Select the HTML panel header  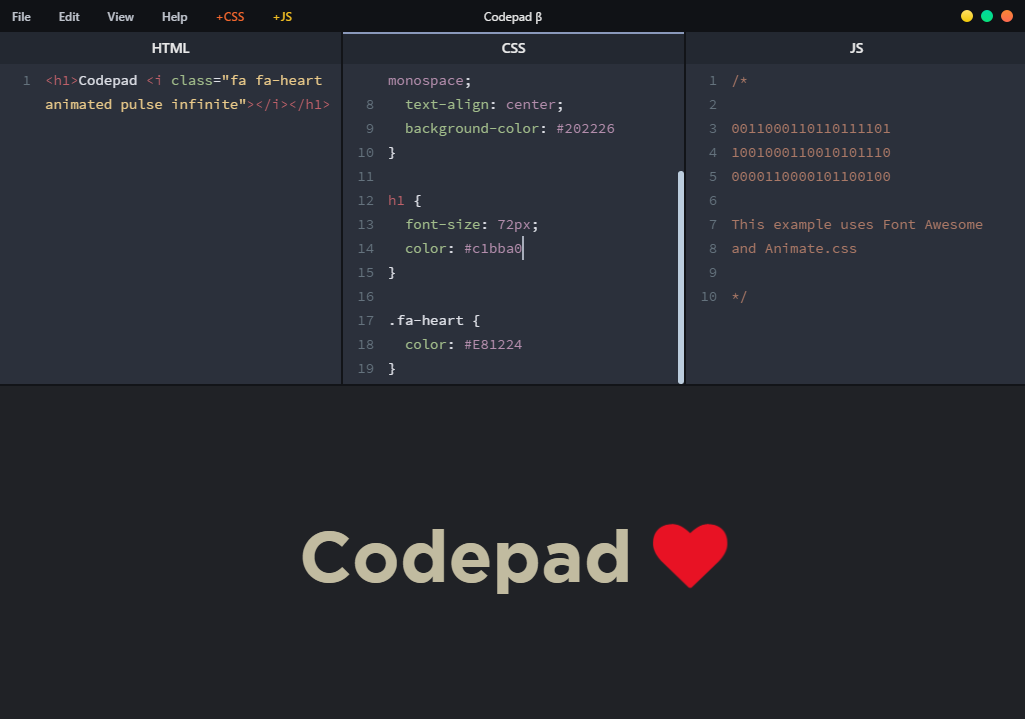(170, 47)
